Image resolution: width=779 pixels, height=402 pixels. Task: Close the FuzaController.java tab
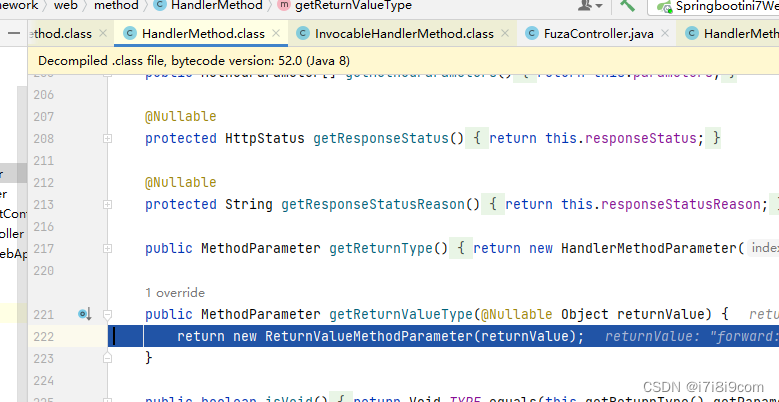(x=665, y=34)
